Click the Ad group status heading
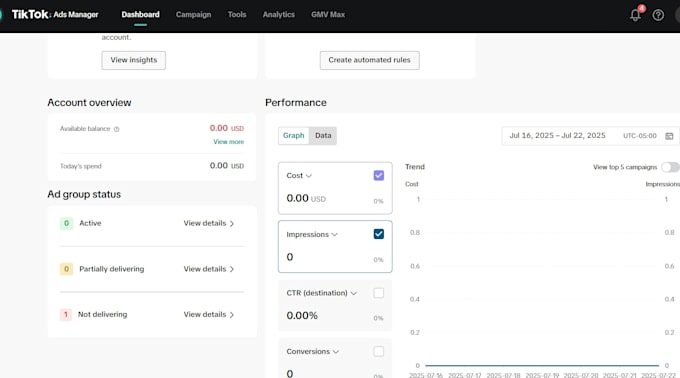680x378 pixels. coord(84,194)
